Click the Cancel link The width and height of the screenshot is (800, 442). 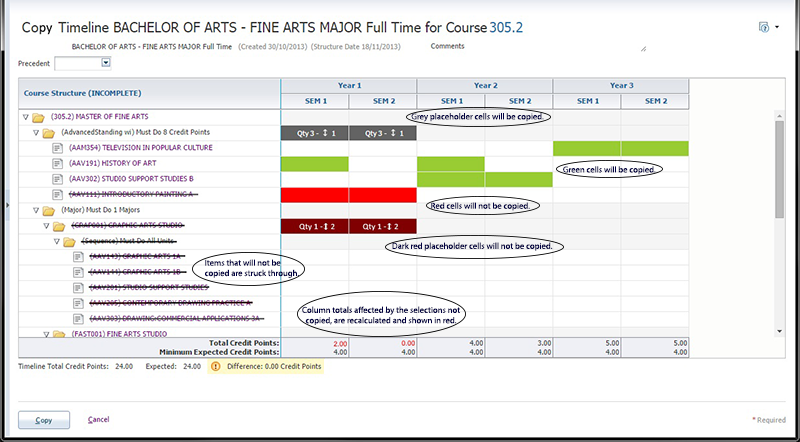coord(98,419)
